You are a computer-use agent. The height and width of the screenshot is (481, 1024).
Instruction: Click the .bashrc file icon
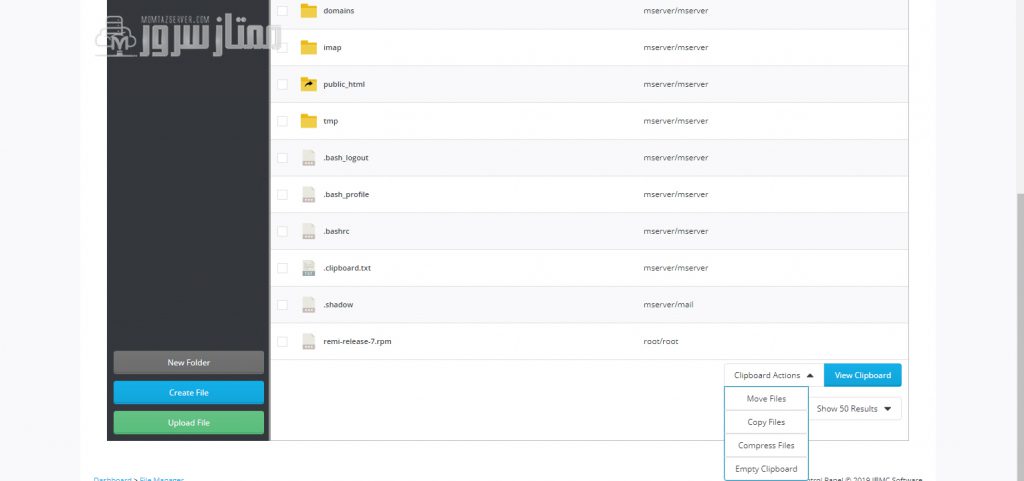point(309,231)
